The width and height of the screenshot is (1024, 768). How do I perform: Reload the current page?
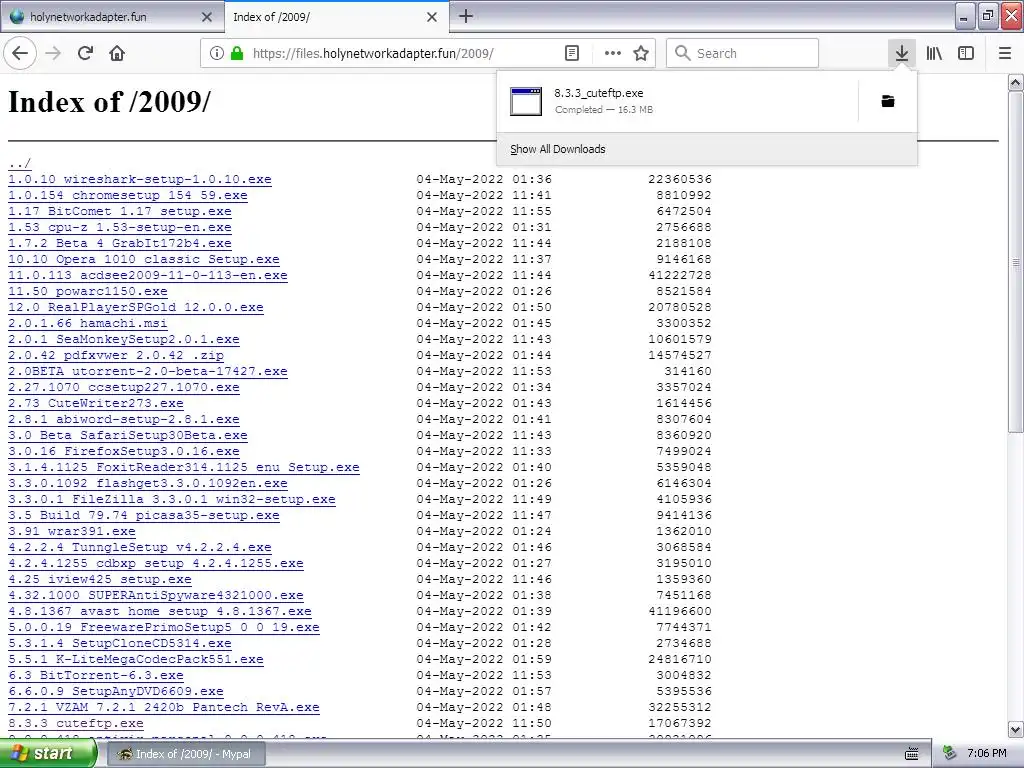[x=85, y=53]
